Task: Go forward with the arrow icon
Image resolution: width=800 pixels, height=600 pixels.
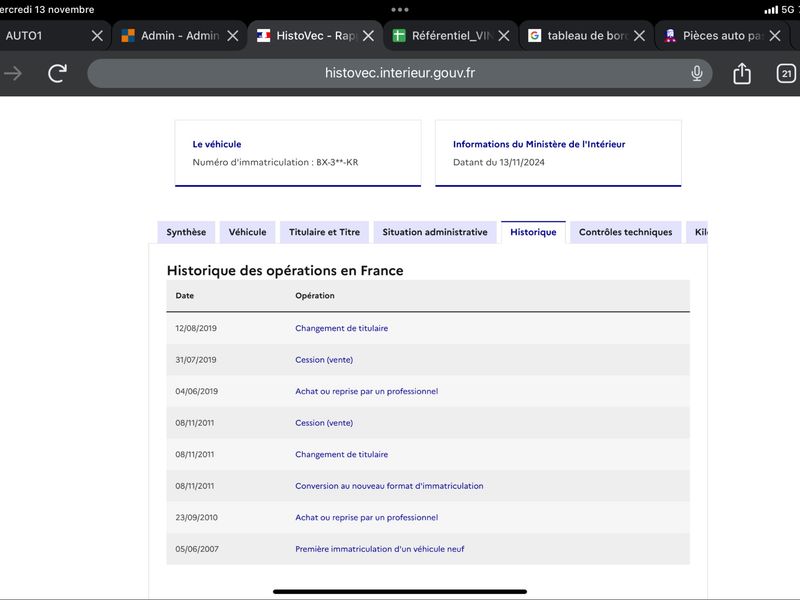Action: (12, 73)
